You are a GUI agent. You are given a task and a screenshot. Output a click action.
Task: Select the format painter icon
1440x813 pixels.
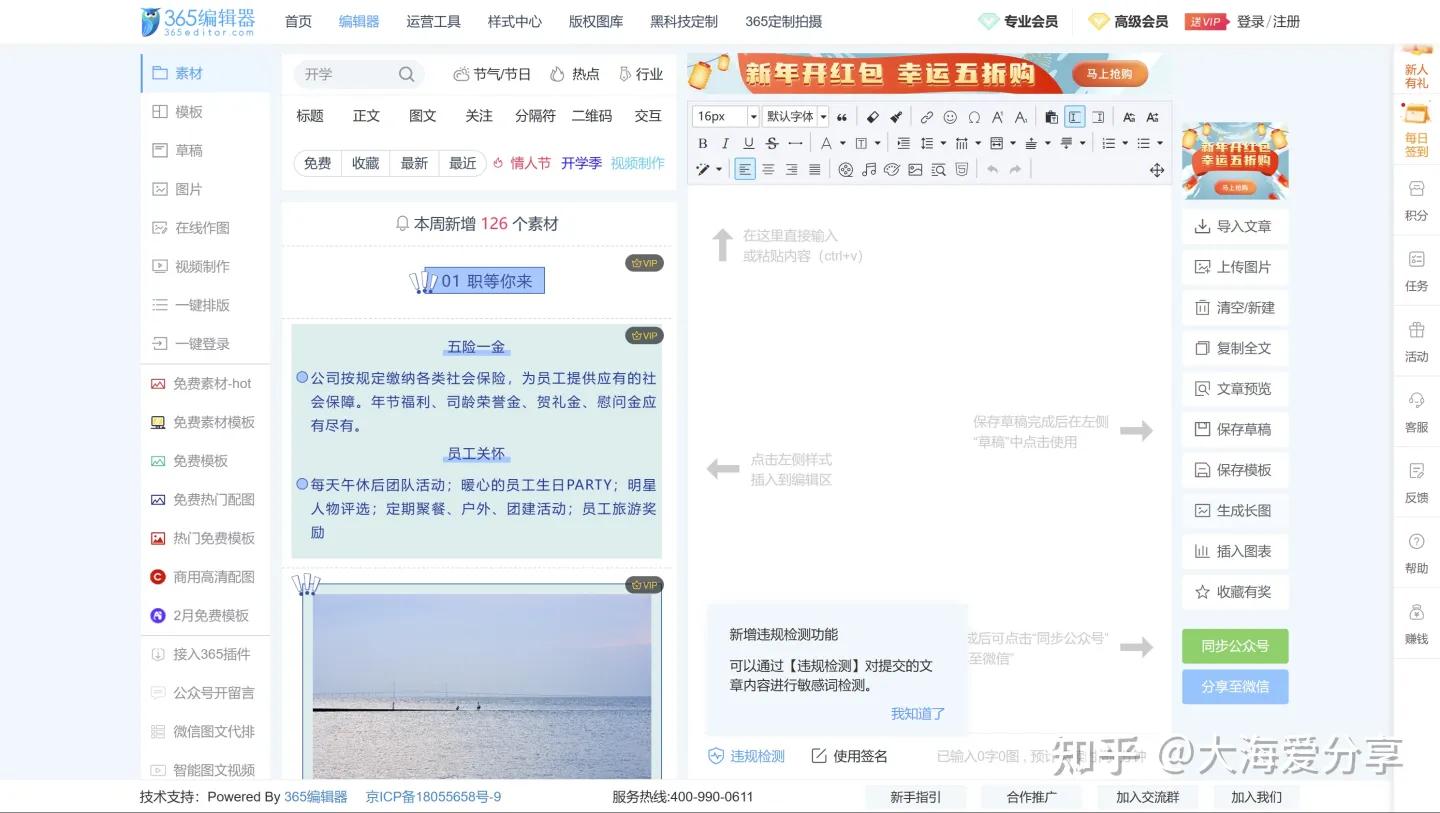pyautogui.click(x=897, y=116)
